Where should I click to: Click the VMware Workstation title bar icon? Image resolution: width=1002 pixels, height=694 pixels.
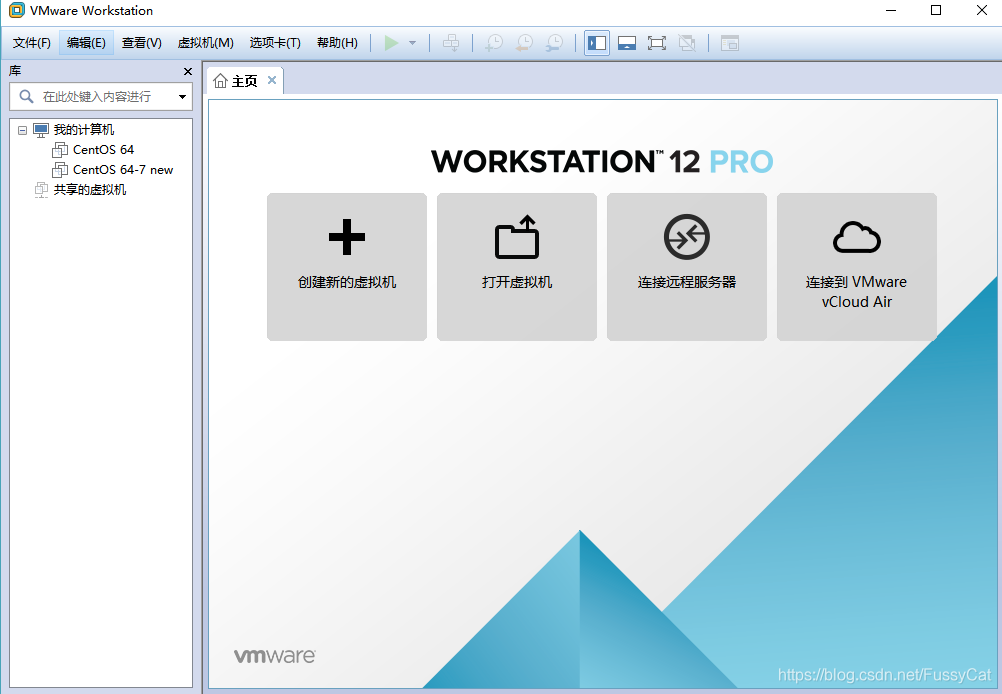click(17, 10)
